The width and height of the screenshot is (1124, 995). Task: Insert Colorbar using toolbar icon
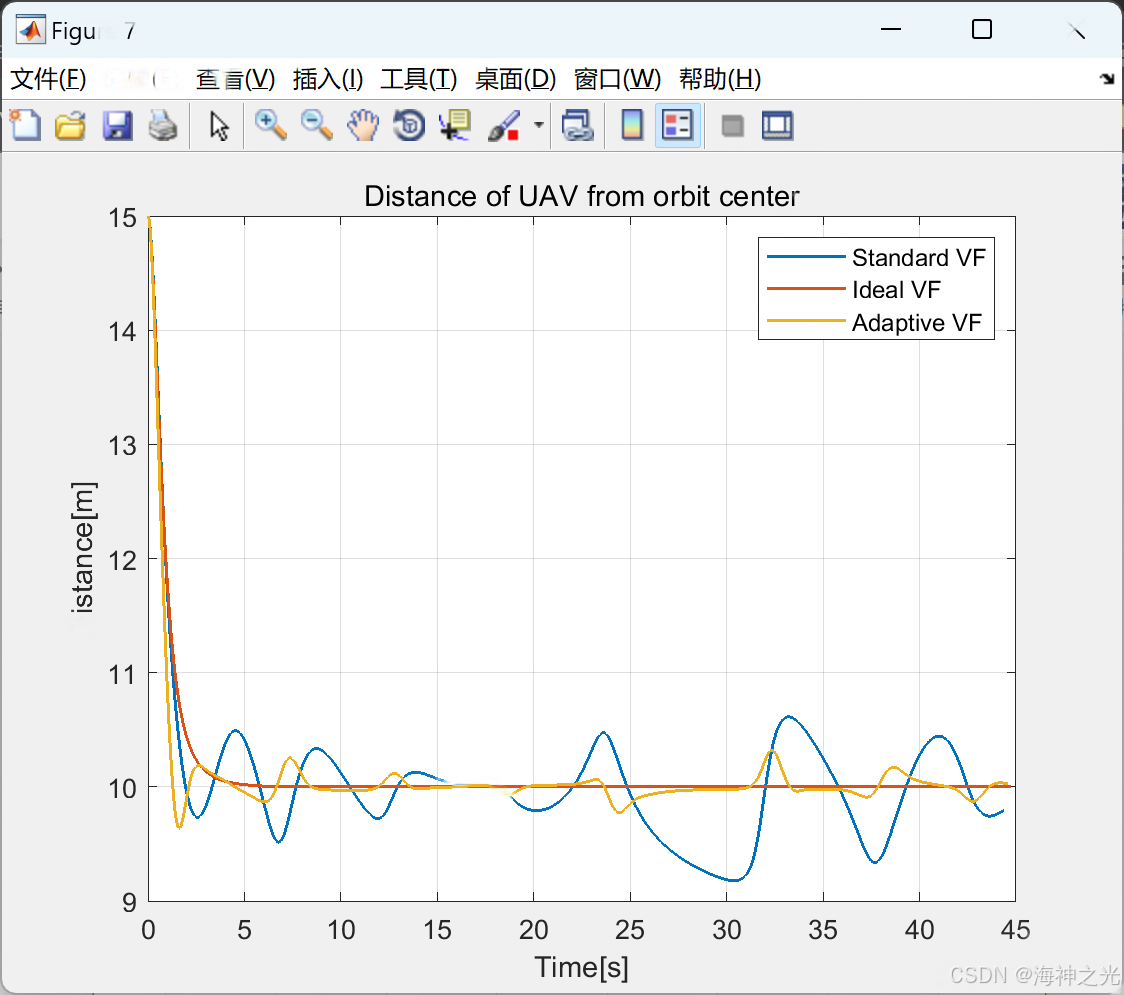point(632,125)
